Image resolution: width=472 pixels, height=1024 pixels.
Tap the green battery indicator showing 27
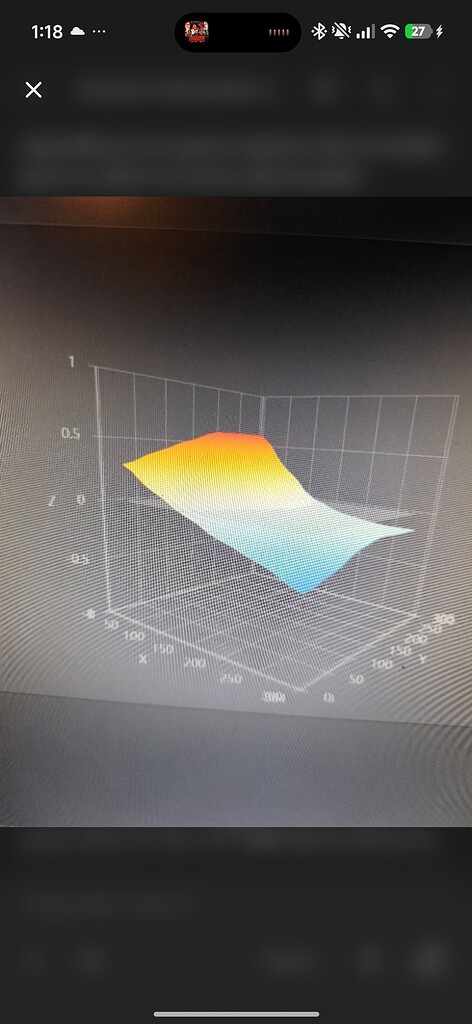418,31
